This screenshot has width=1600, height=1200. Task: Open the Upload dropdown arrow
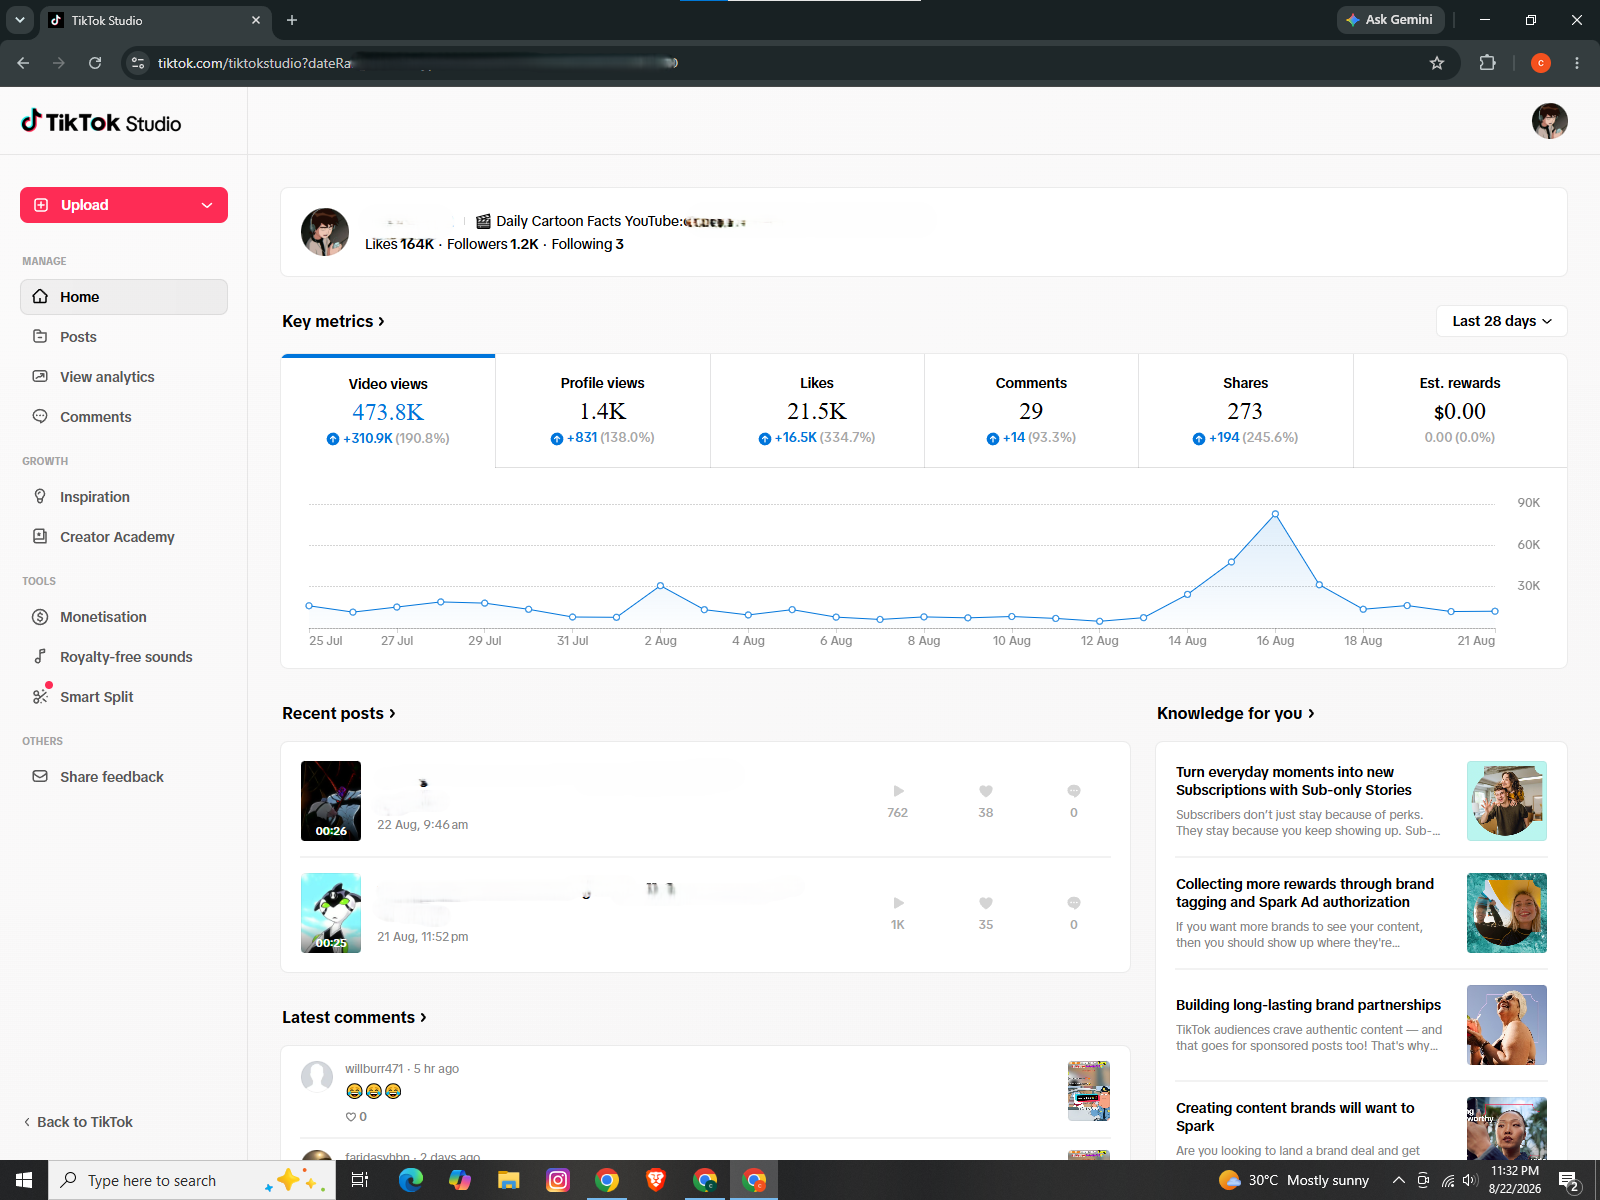point(207,205)
